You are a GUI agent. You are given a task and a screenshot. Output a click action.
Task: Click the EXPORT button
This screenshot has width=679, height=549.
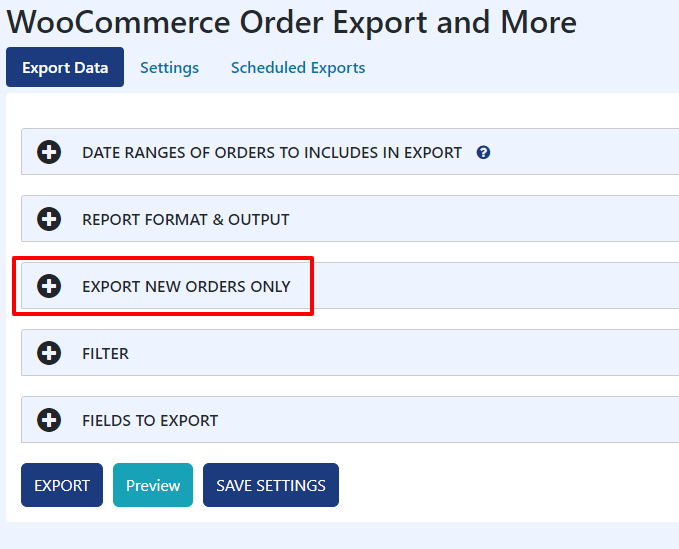[x=62, y=485]
